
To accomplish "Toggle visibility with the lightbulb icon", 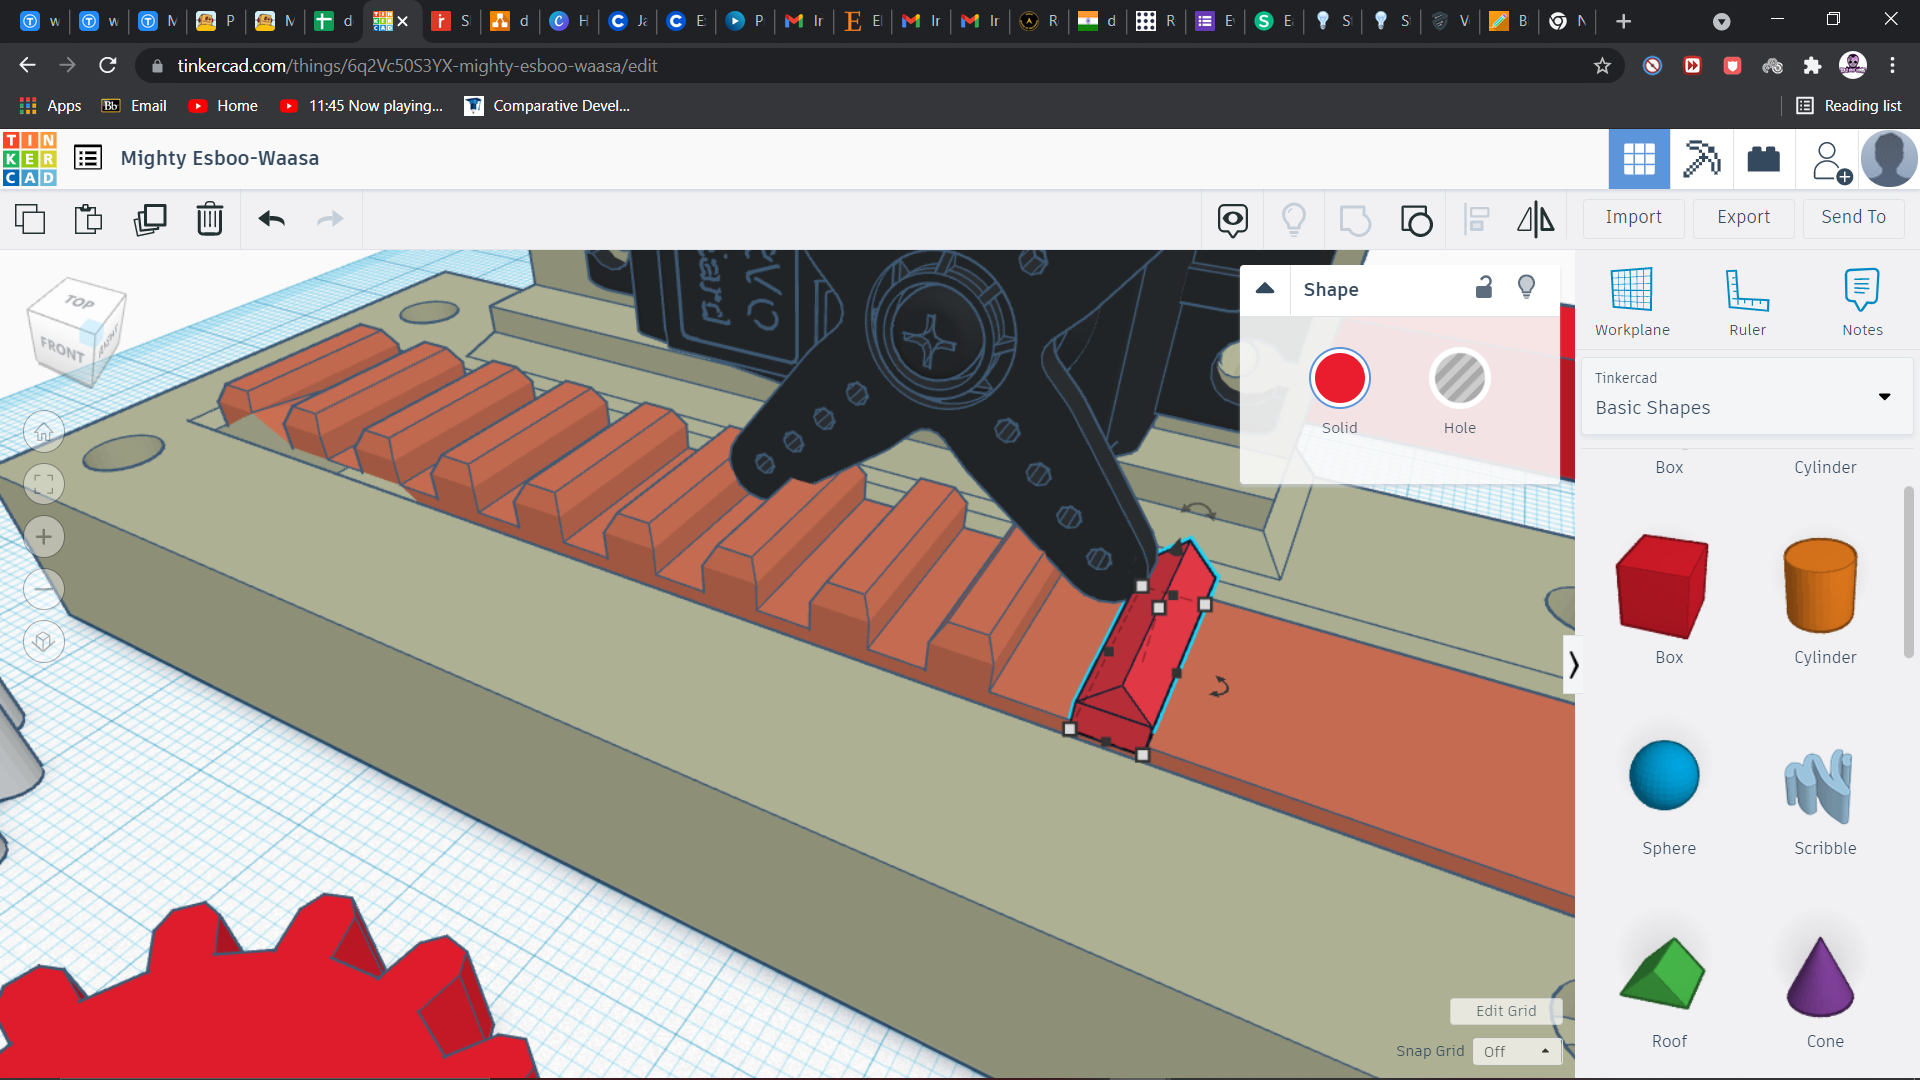I will click(1526, 288).
